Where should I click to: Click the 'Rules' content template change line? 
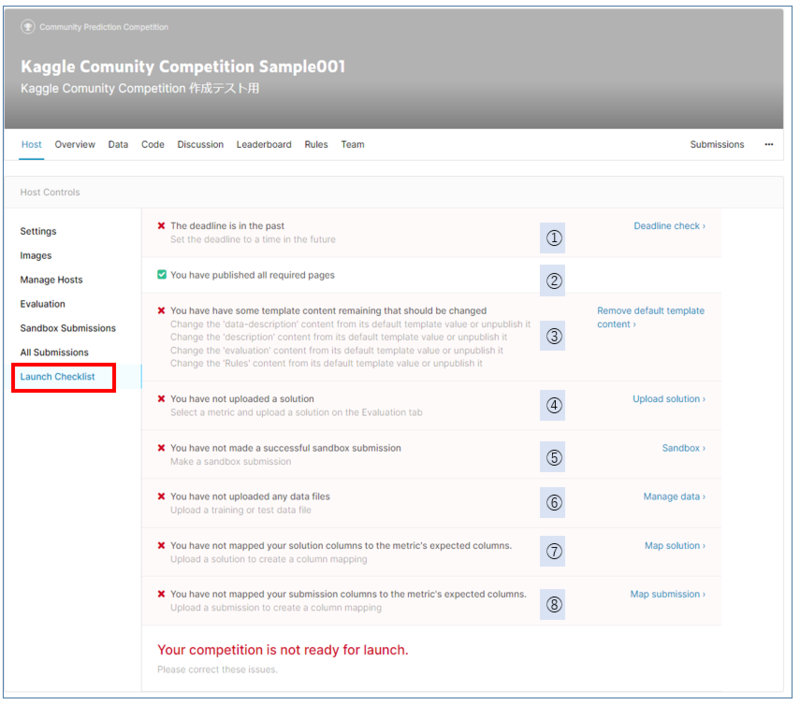[x=327, y=363]
